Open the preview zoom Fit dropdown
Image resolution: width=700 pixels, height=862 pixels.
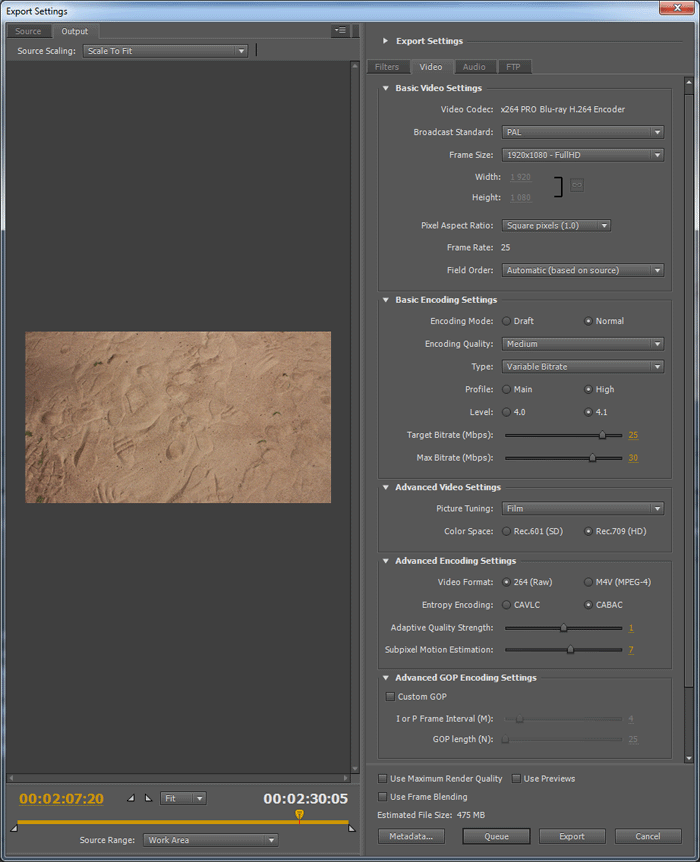[183, 798]
